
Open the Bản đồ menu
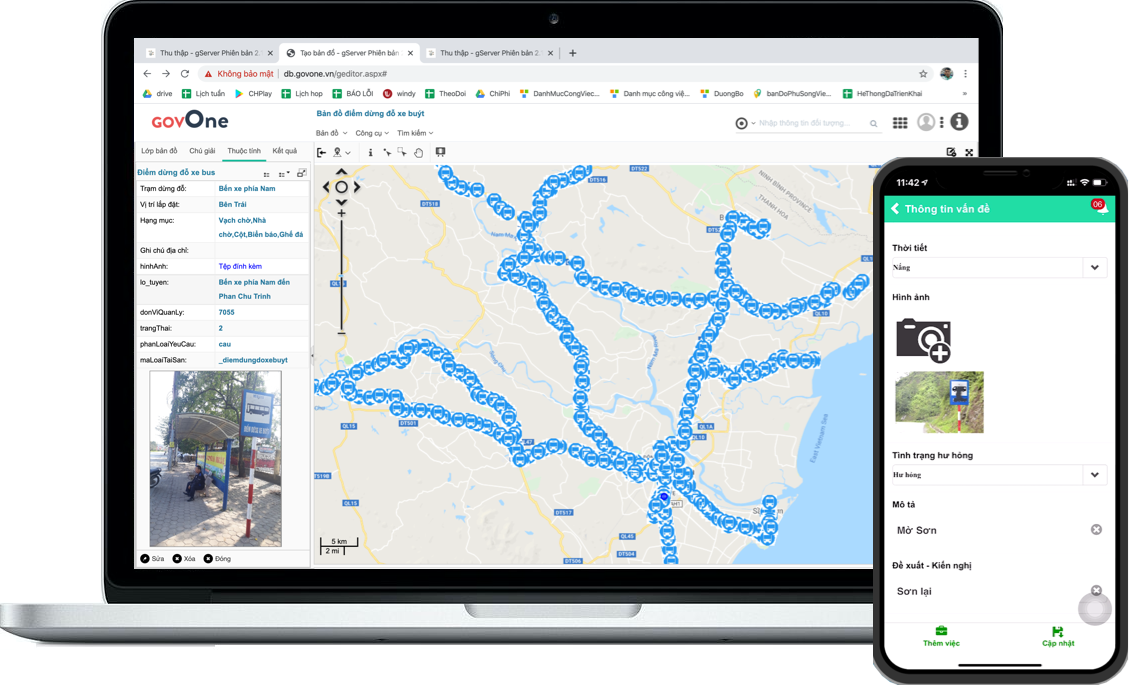(329, 133)
